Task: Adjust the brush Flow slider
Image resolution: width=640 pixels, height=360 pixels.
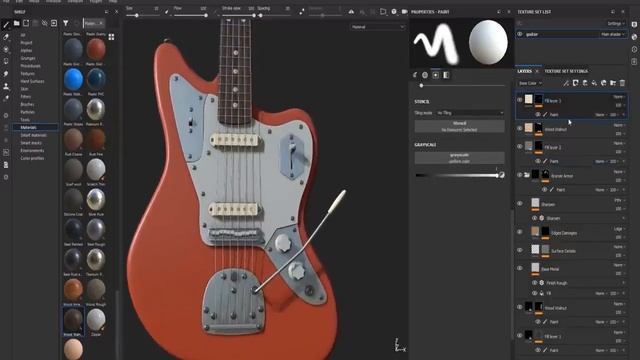Action: 191,16
